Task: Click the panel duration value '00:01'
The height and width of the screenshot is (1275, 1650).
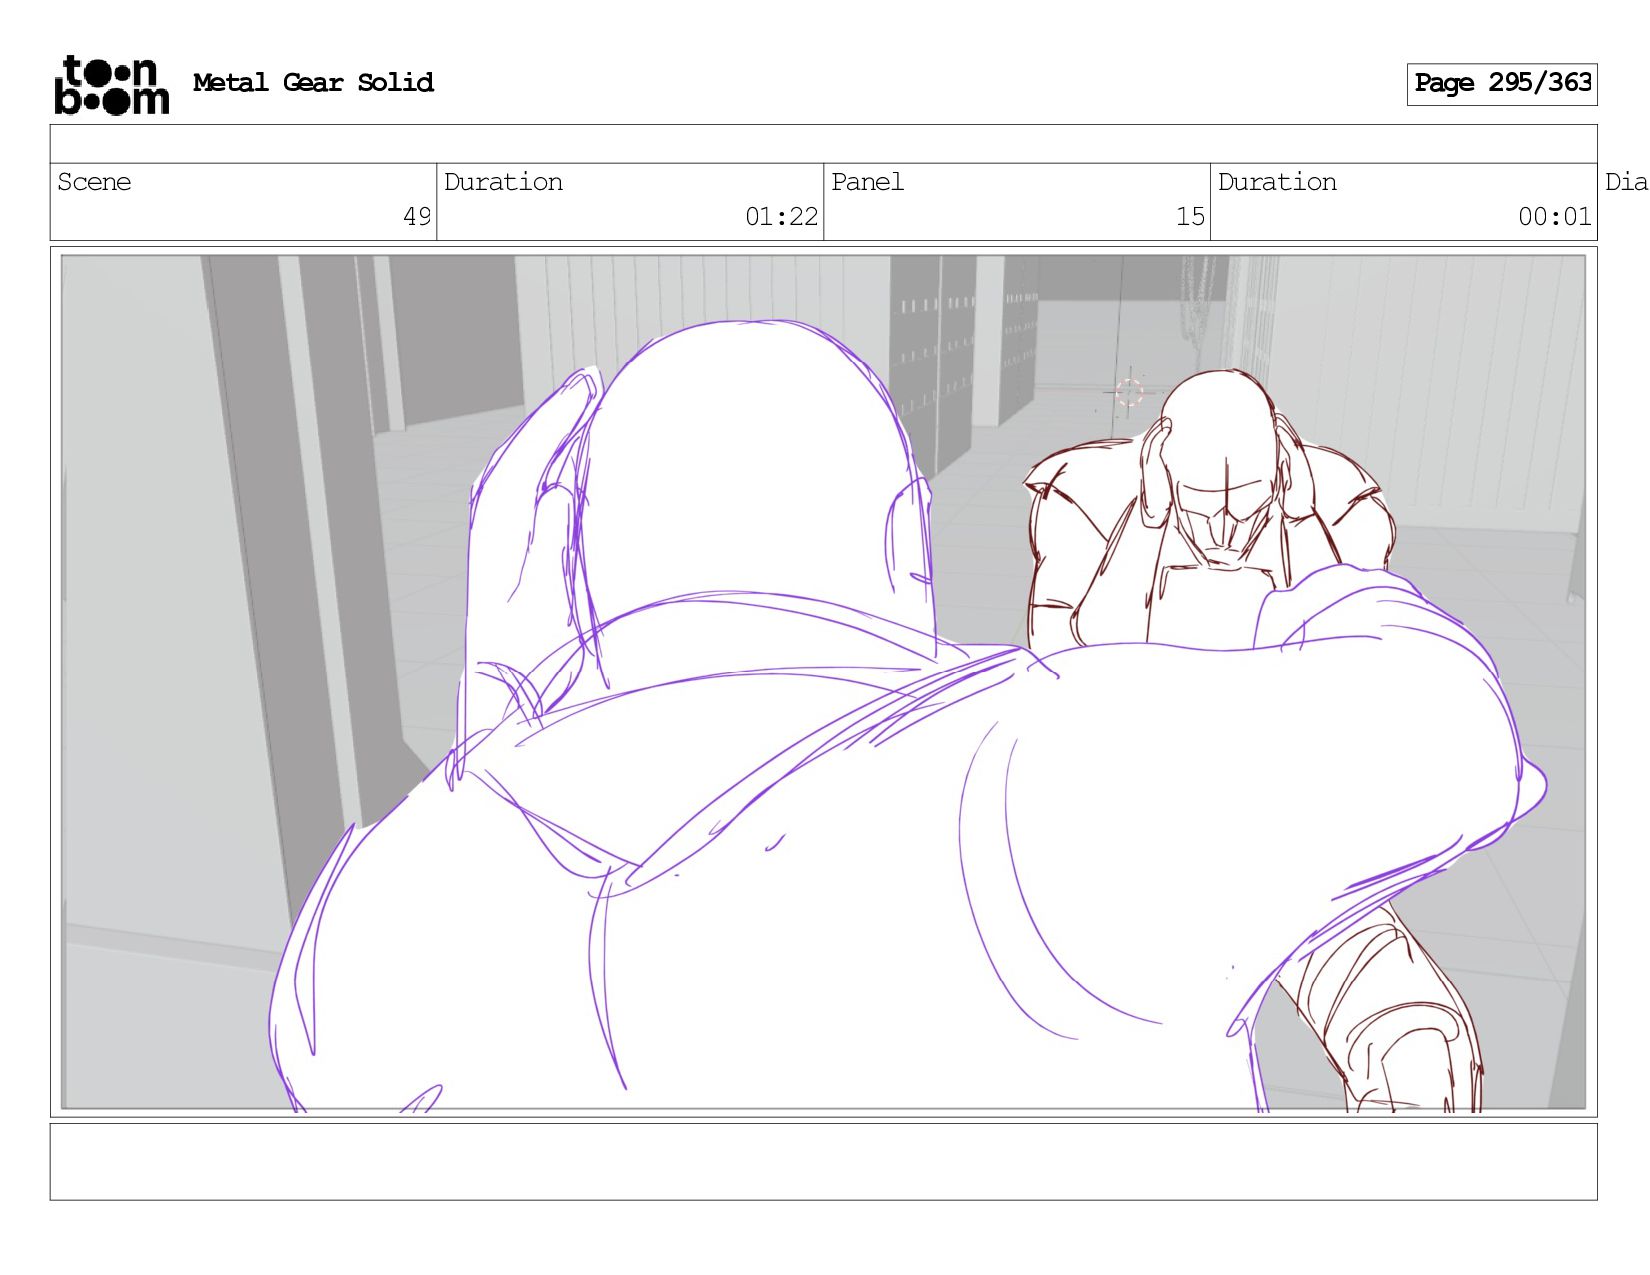Action: tap(1554, 217)
